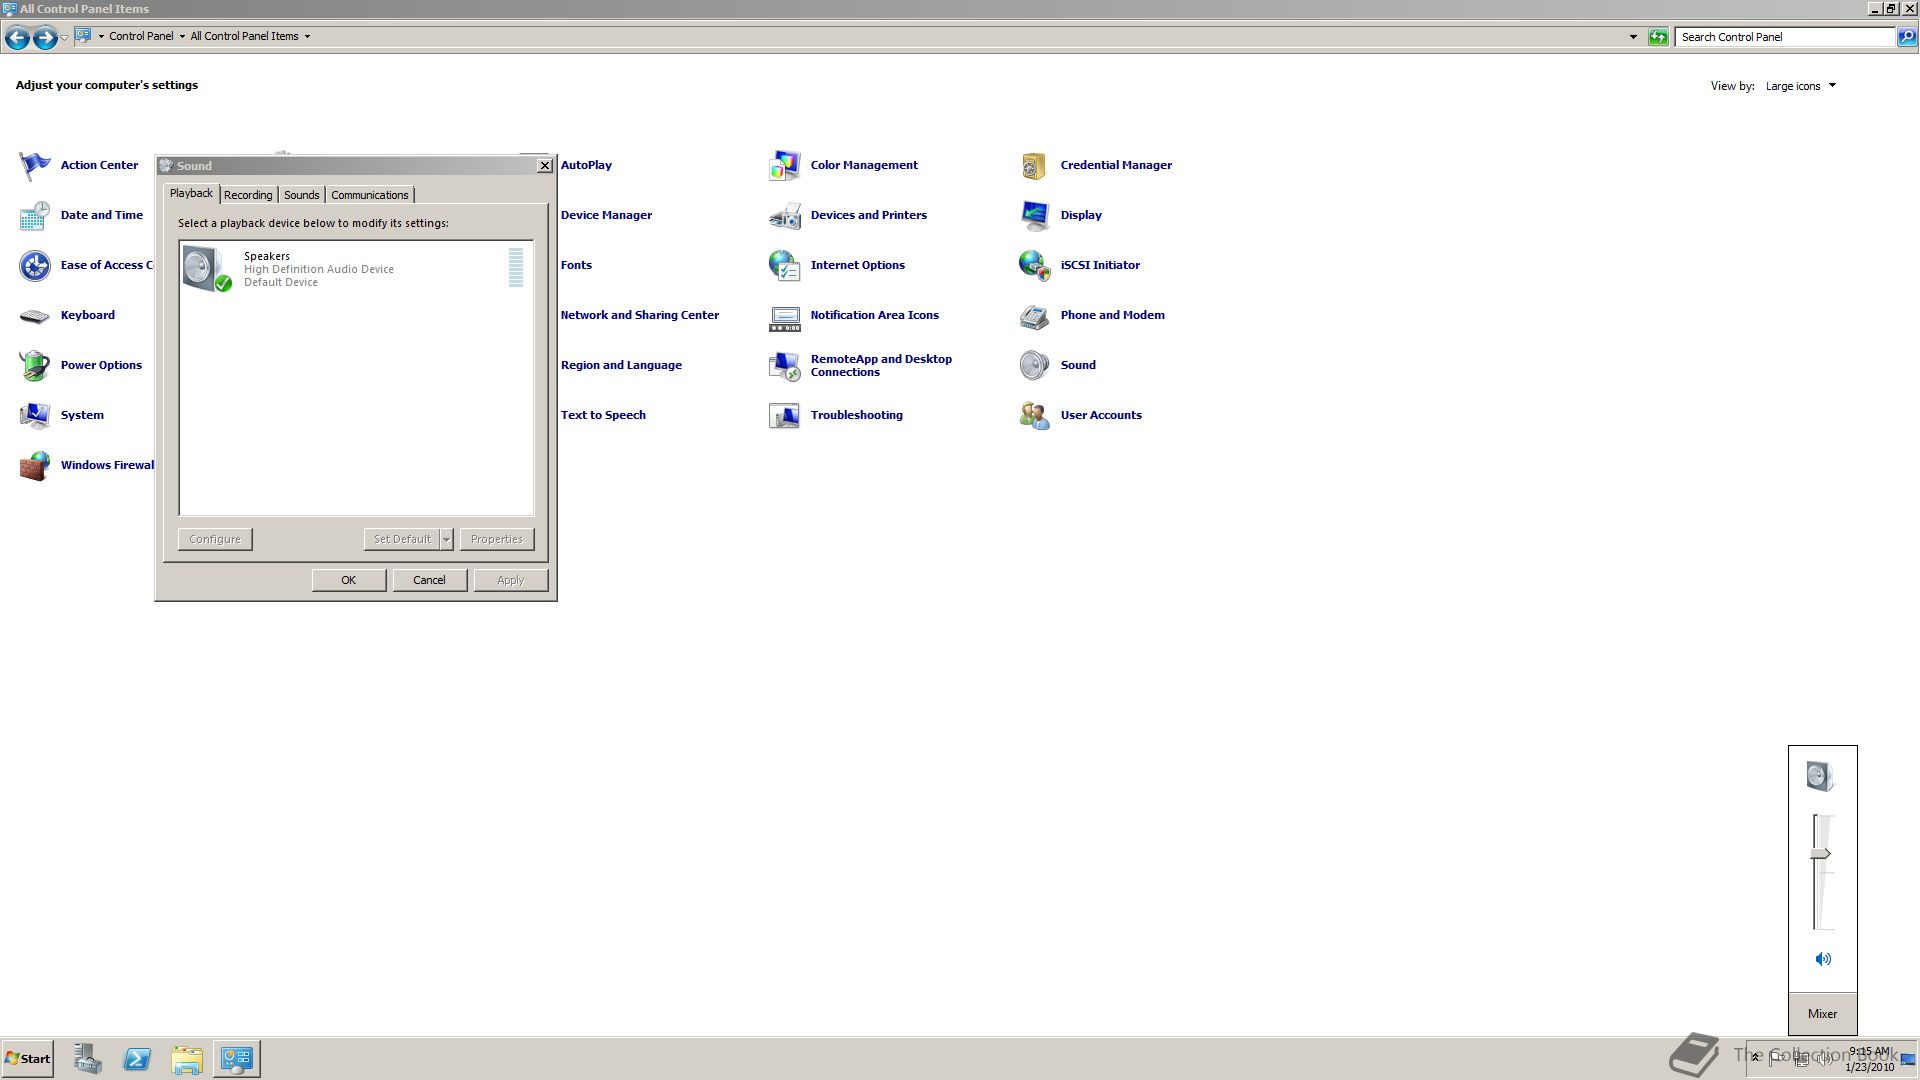Open Color Management icon

pos(785,165)
